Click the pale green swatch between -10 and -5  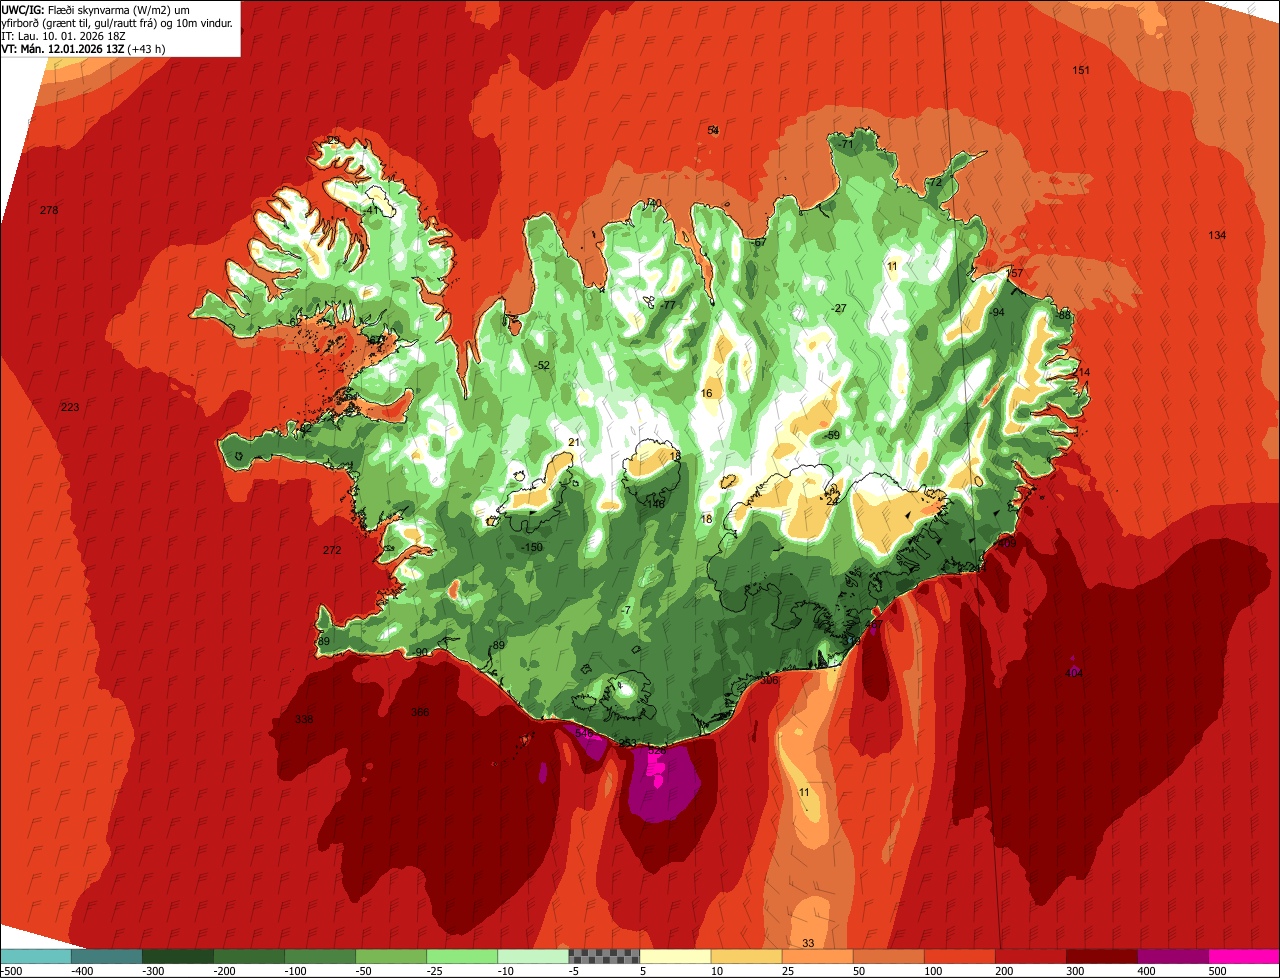[x=533, y=955]
